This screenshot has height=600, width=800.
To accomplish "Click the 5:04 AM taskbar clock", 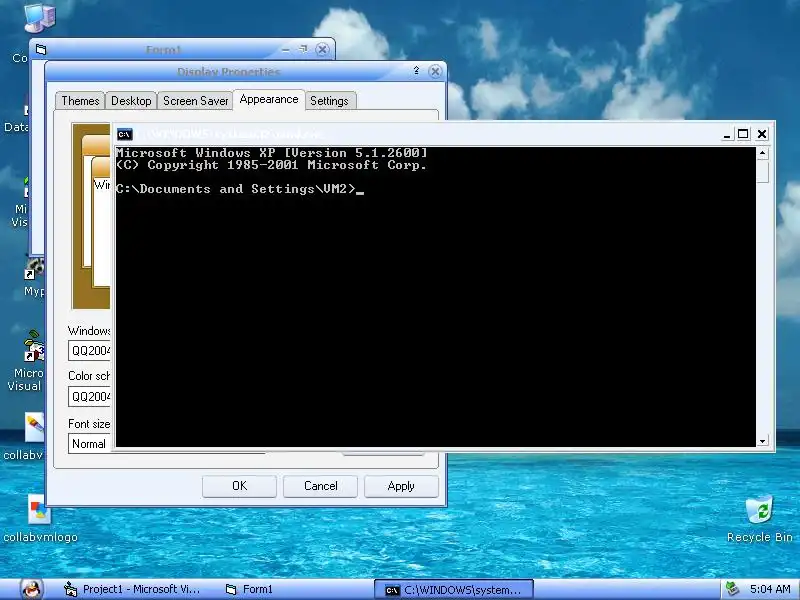I will tap(770, 589).
